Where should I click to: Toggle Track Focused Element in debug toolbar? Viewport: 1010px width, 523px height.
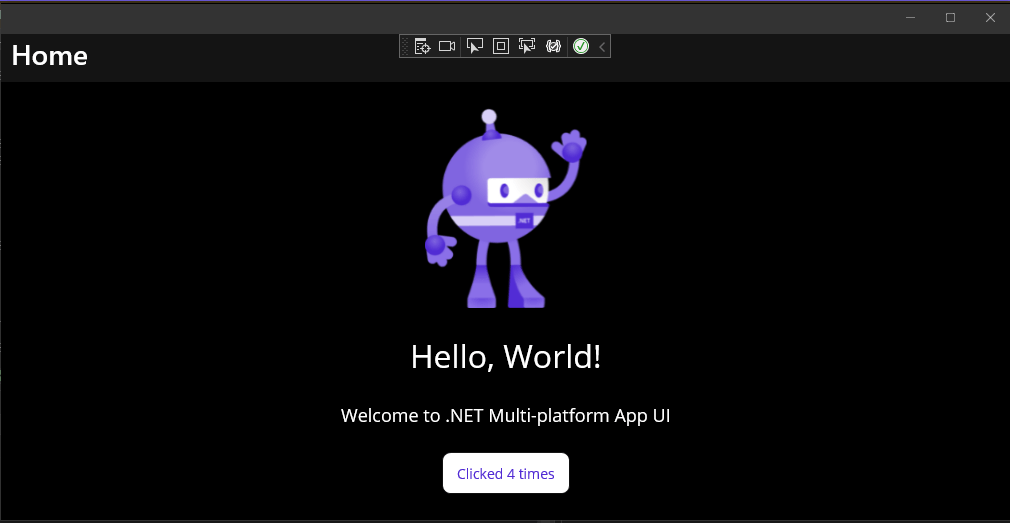(527, 46)
